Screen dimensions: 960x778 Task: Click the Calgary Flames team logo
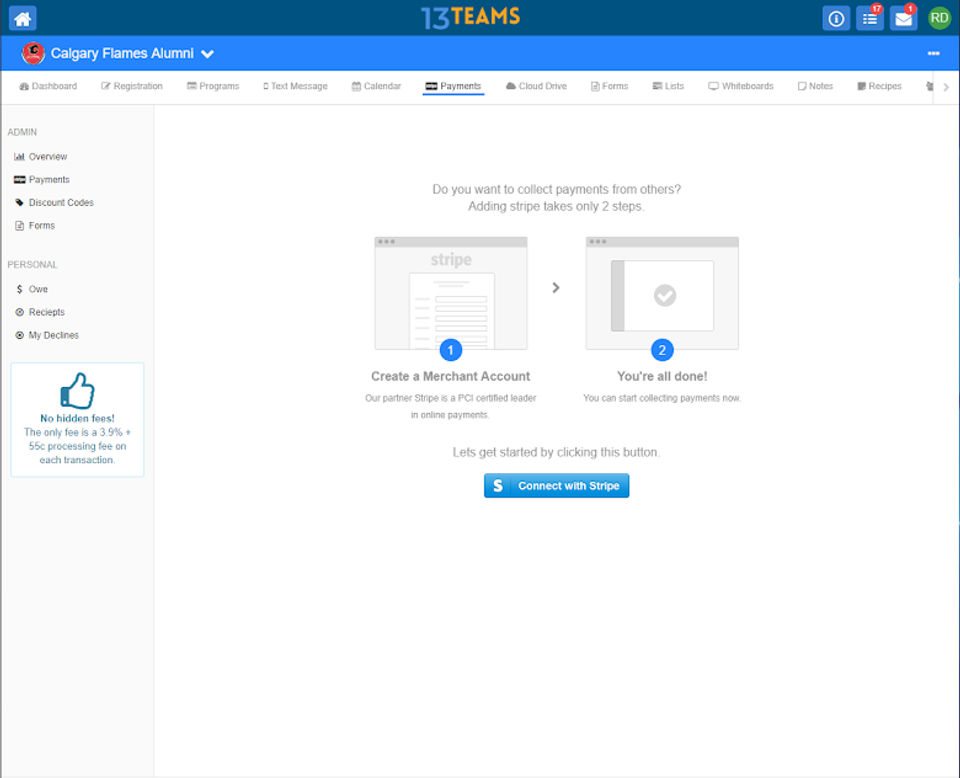point(33,53)
